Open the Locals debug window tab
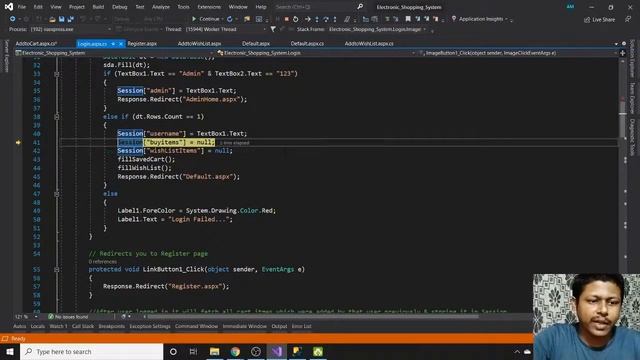This screenshot has width=640, height=360. tap(38, 326)
